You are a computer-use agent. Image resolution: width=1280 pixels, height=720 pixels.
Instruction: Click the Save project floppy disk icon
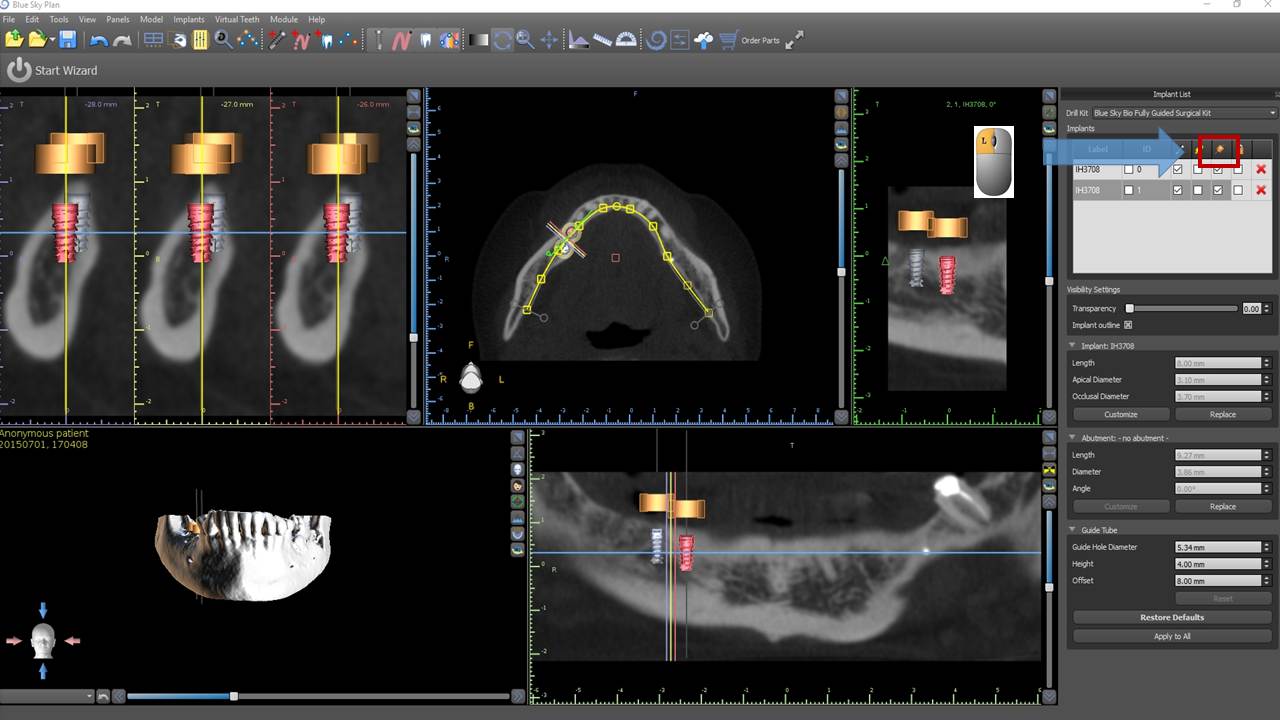pyautogui.click(x=67, y=40)
